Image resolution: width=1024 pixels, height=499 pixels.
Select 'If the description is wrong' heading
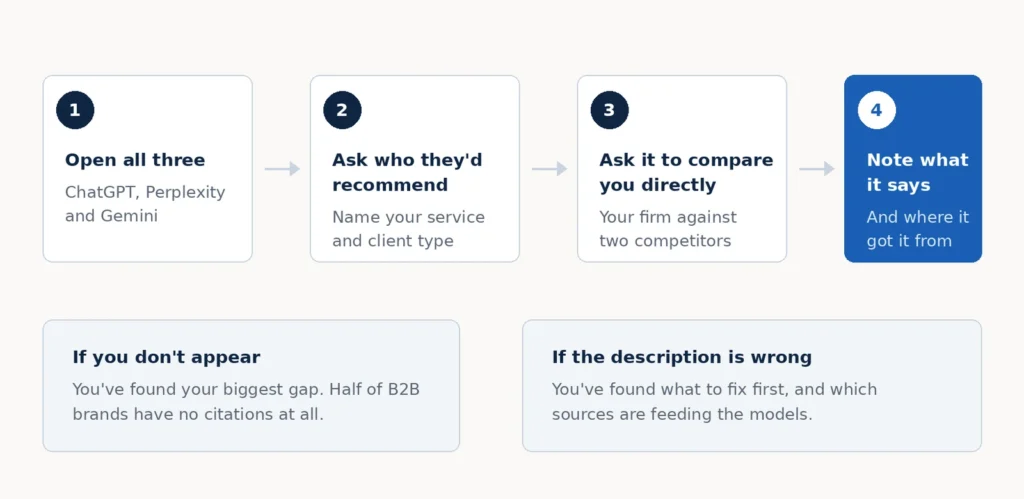coord(682,357)
